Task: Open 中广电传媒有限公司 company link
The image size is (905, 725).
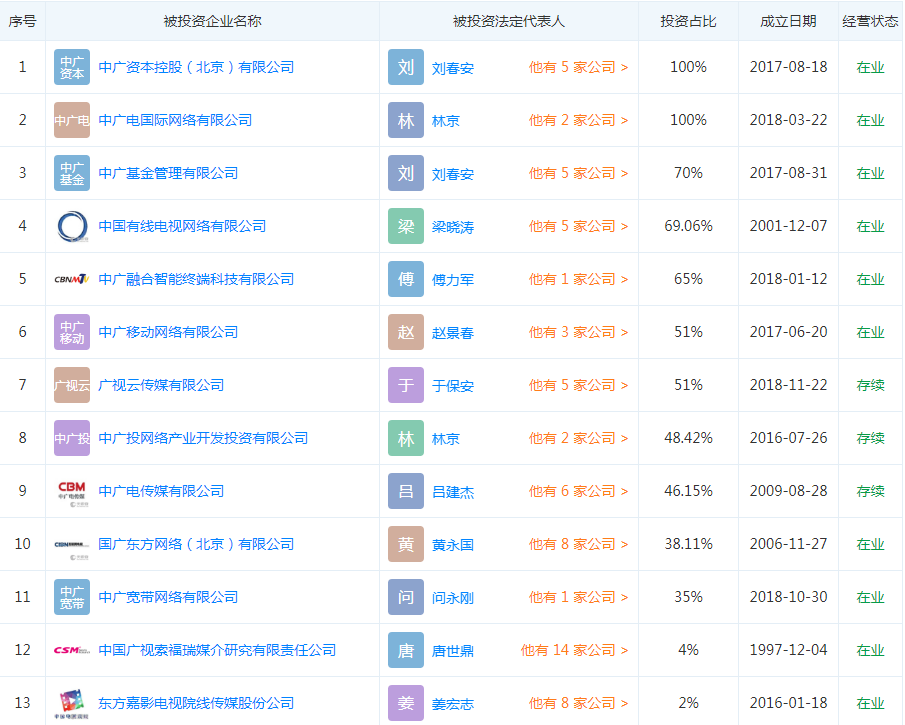Action: click(x=161, y=491)
